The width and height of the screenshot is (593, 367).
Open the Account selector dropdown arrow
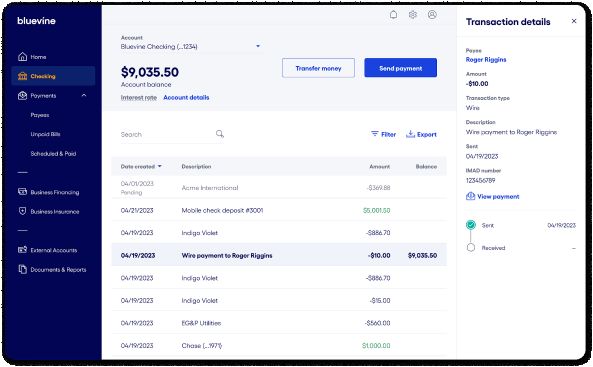coord(258,46)
